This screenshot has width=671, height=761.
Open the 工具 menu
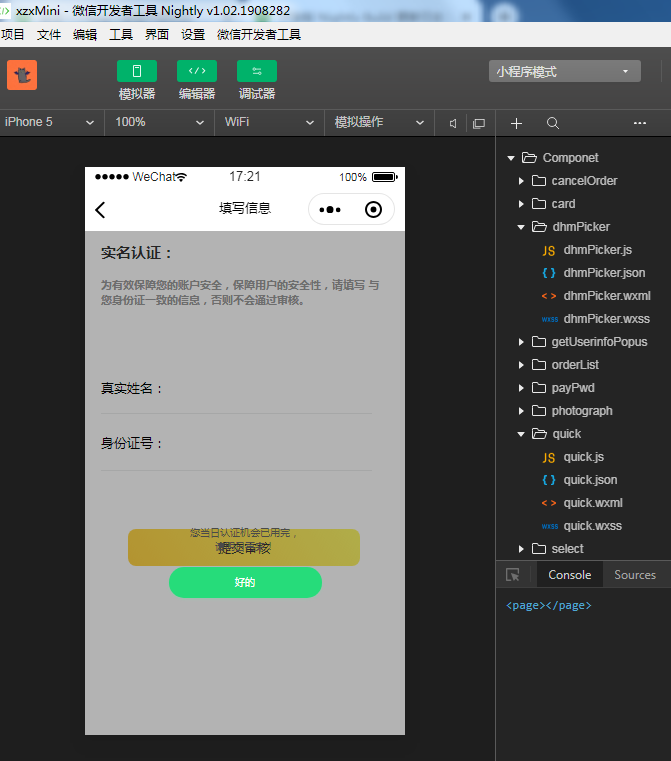point(121,34)
